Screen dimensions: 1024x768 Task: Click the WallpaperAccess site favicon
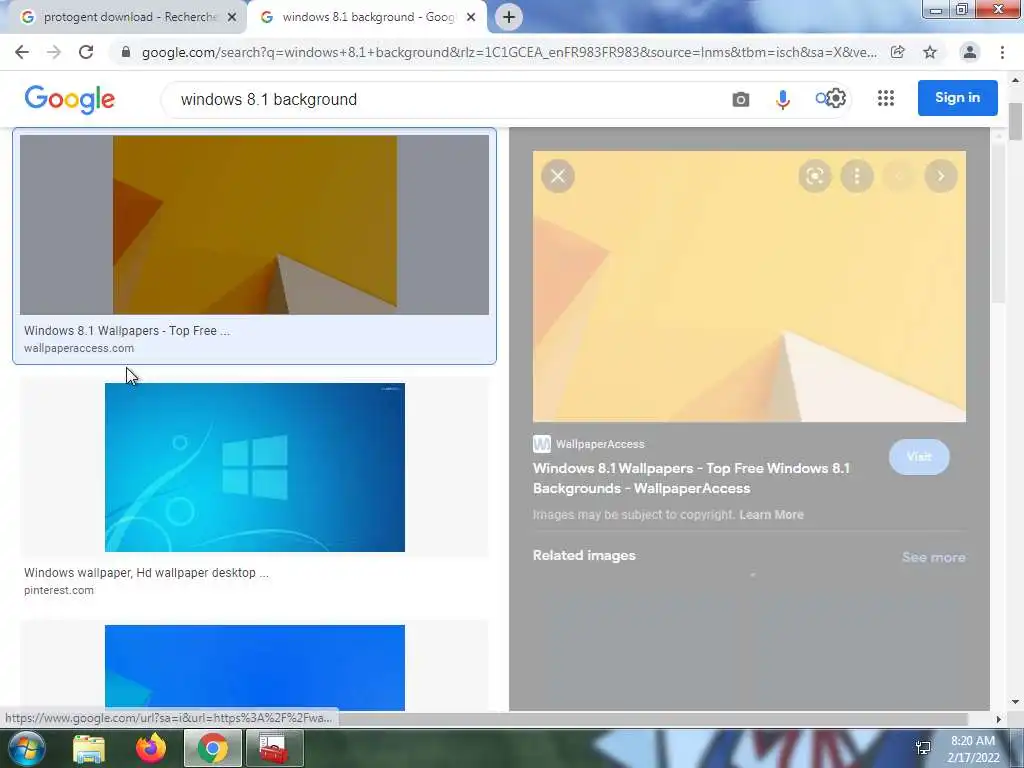[541, 444]
